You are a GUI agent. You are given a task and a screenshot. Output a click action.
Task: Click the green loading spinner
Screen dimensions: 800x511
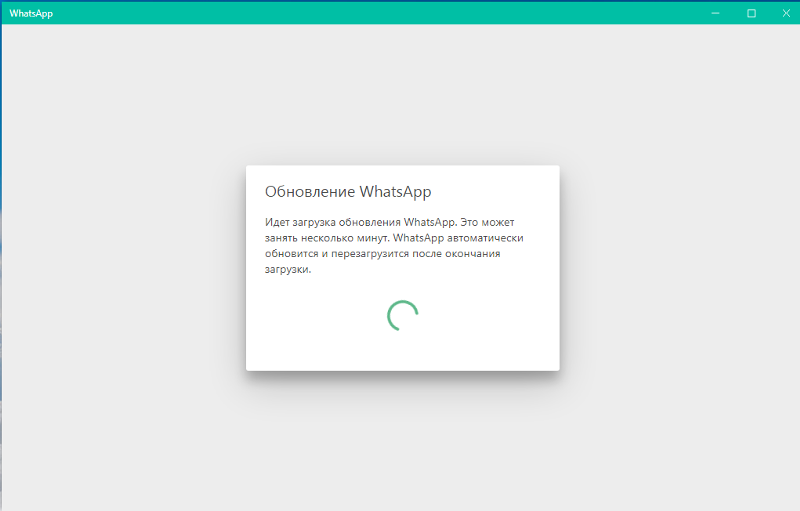tap(403, 315)
